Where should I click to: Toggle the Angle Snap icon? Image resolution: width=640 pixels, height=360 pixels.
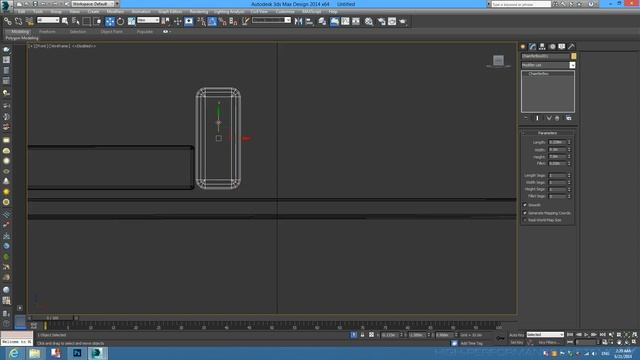[212, 21]
